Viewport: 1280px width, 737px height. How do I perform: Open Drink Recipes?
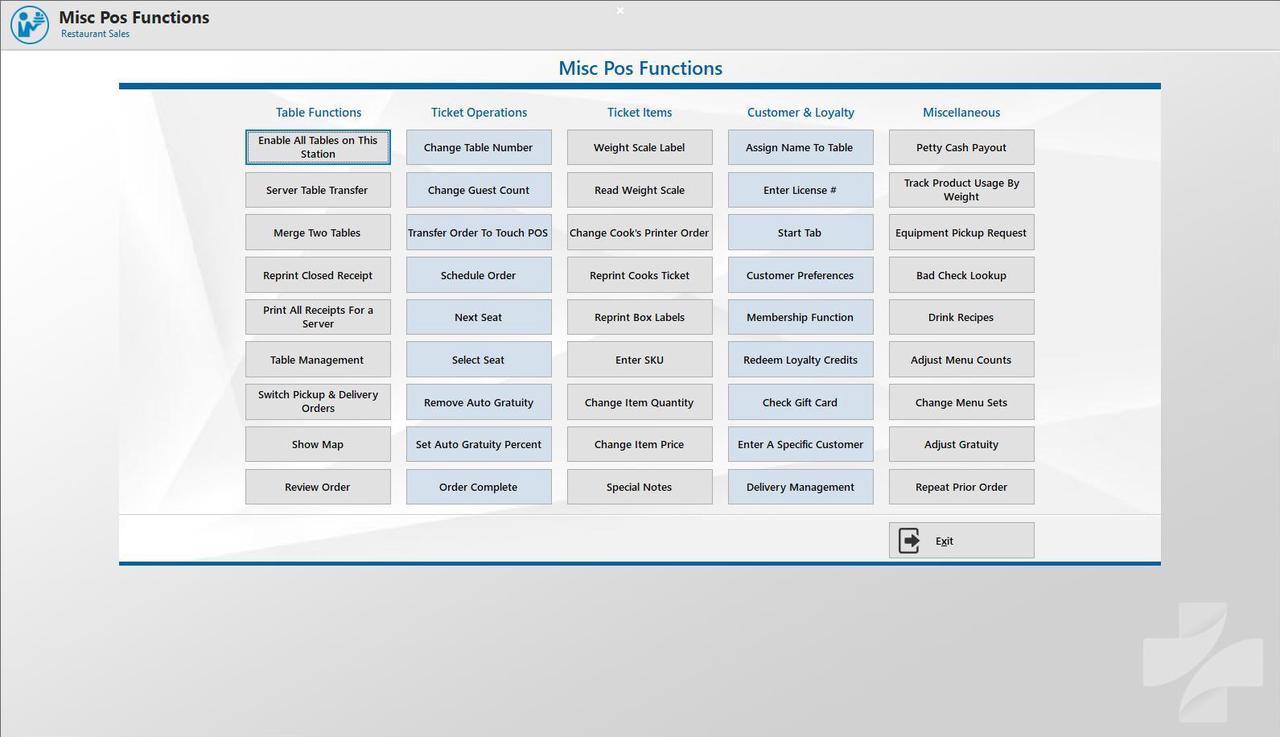tap(962, 317)
